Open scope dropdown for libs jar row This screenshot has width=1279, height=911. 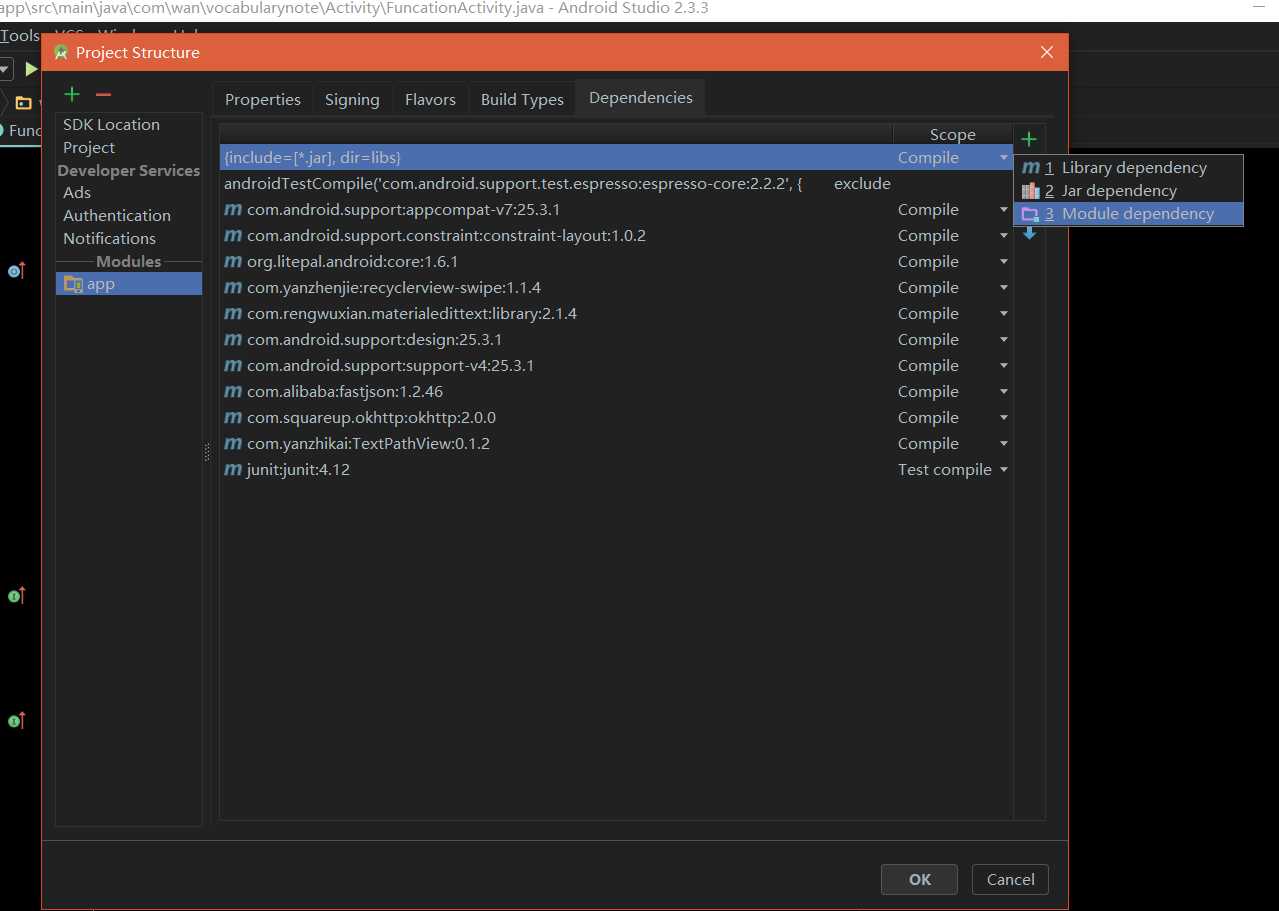[1003, 158]
